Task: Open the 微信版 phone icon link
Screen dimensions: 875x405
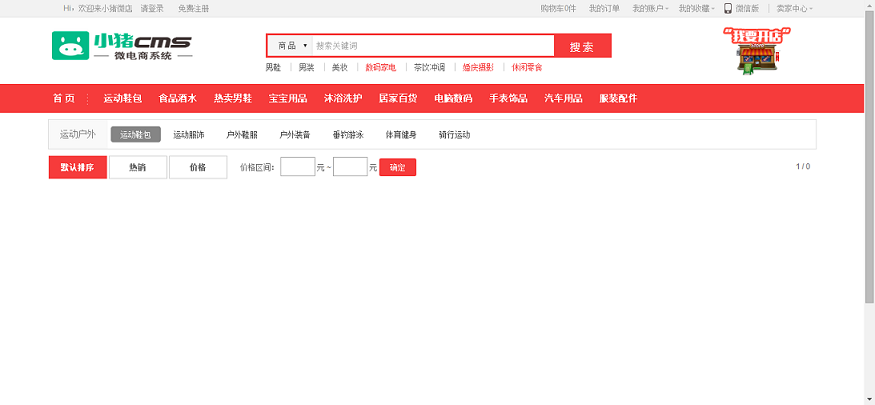Action: [741, 8]
